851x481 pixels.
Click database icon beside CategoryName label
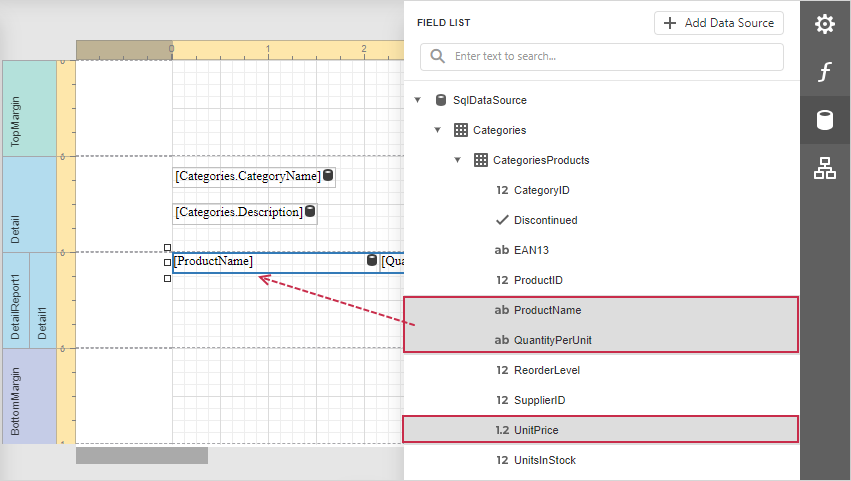pos(328,176)
